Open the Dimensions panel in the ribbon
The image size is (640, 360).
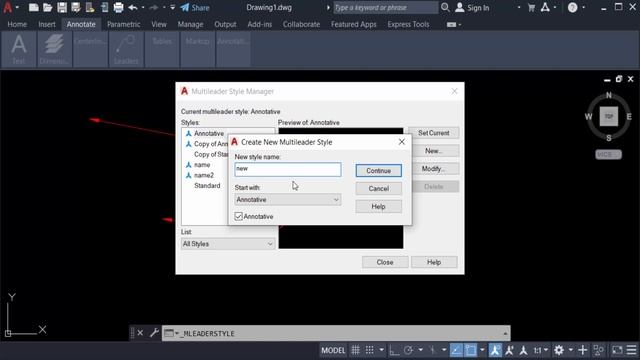pyautogui.click(x=54, y=49)
